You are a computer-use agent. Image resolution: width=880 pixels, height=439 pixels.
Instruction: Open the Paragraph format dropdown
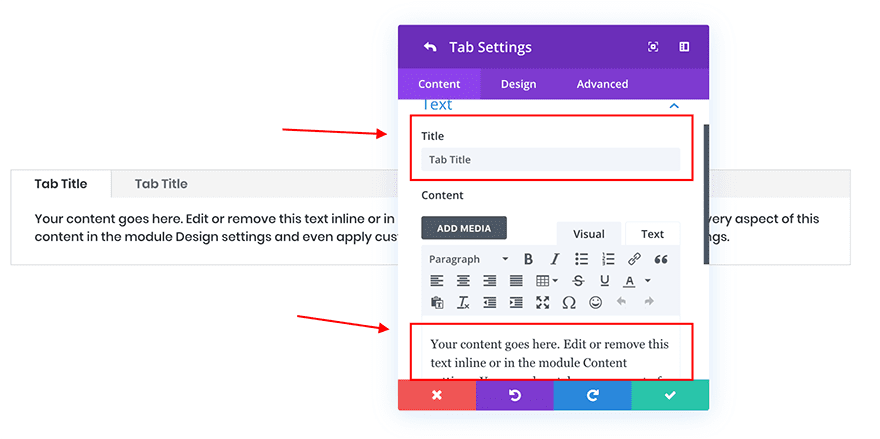[468, 259]
